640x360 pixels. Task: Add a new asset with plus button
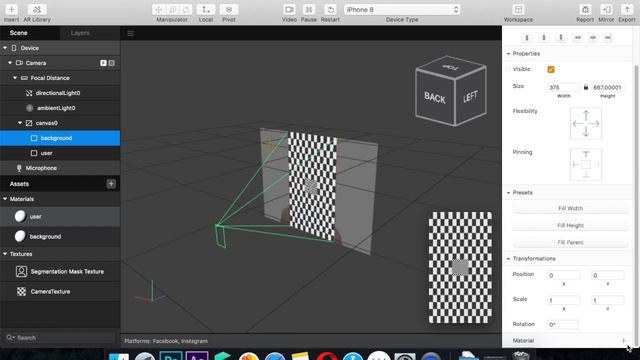point(111,184)
